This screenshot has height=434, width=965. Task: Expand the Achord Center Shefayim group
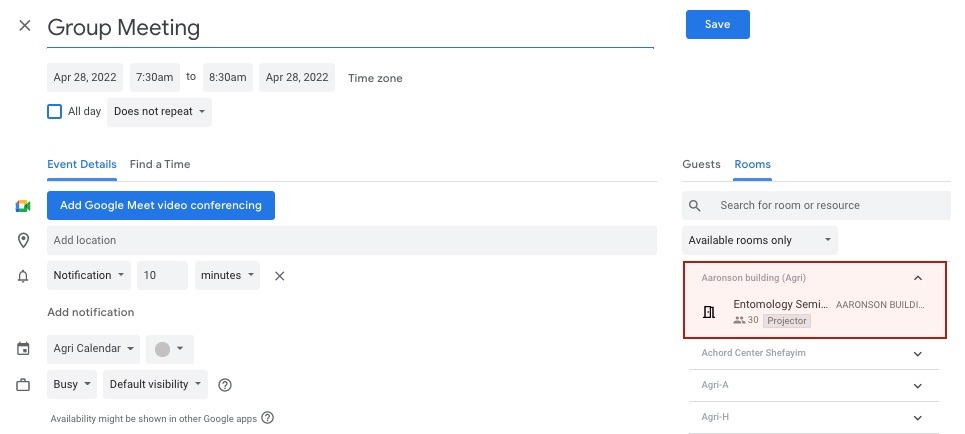[918, 353]
